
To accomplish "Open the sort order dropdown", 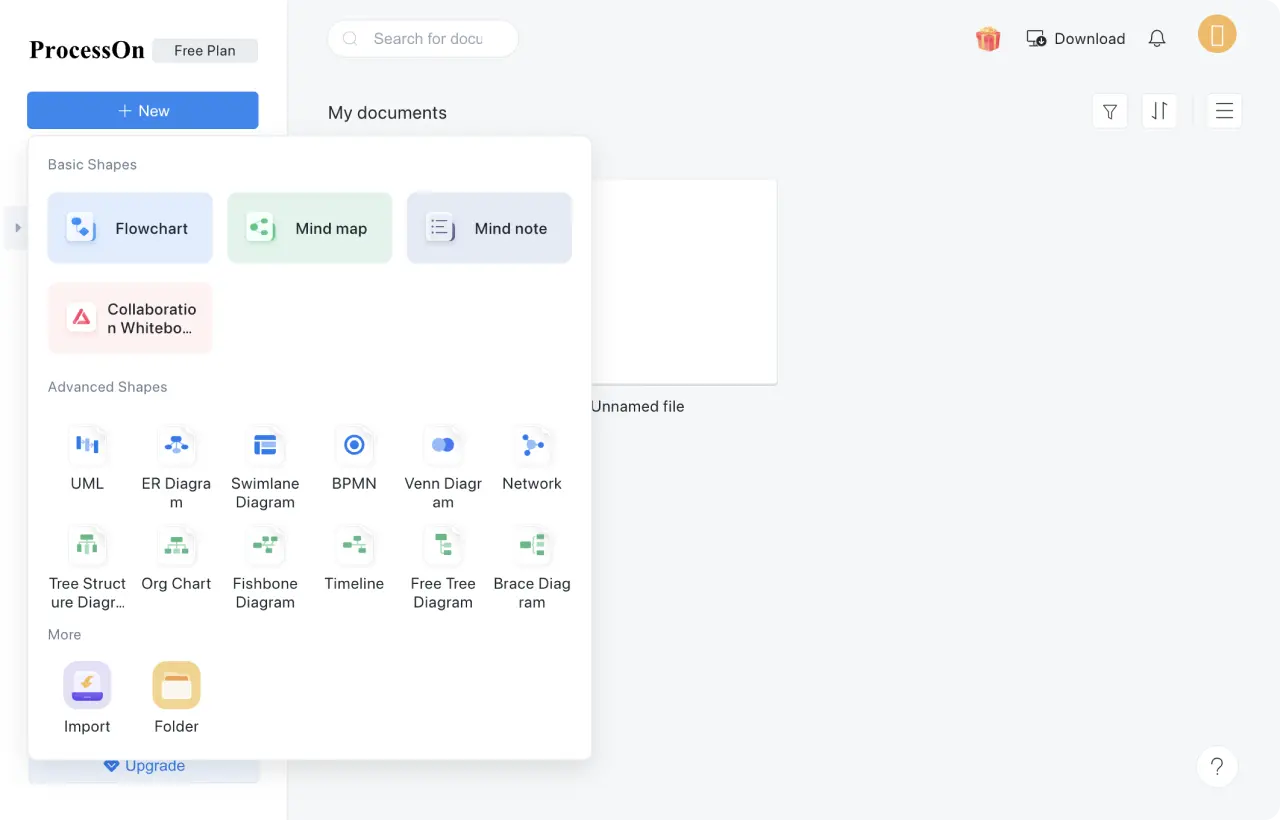I will click(1159, 111).
